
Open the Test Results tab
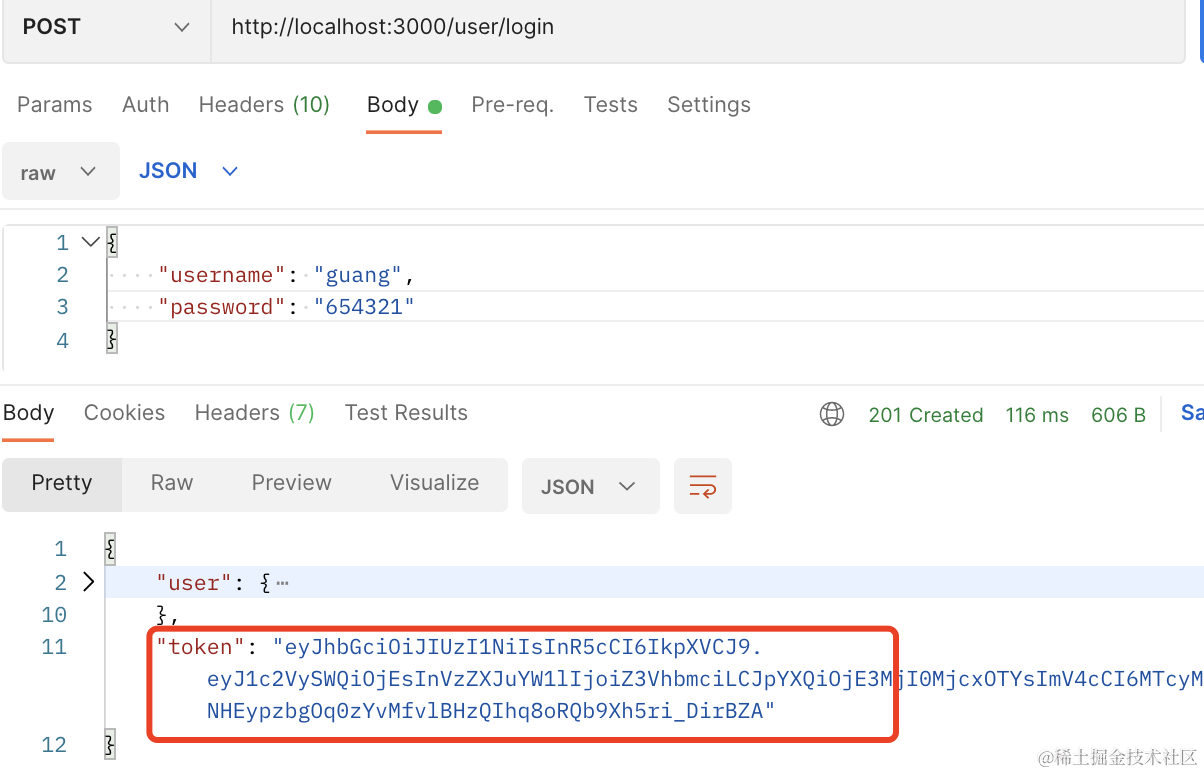(406, 413)
